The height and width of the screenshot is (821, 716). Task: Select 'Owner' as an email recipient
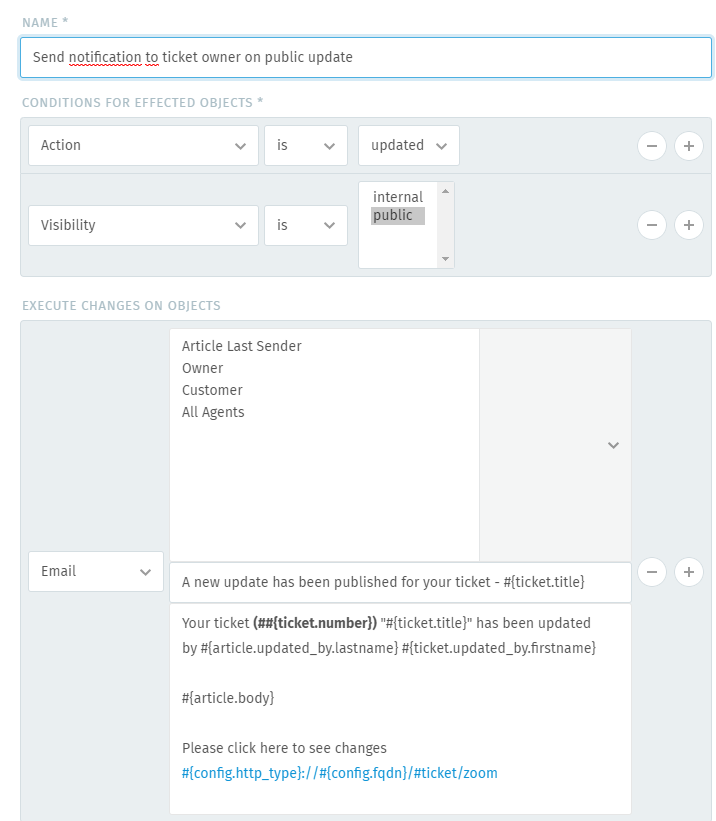click(x=202, y=368)
